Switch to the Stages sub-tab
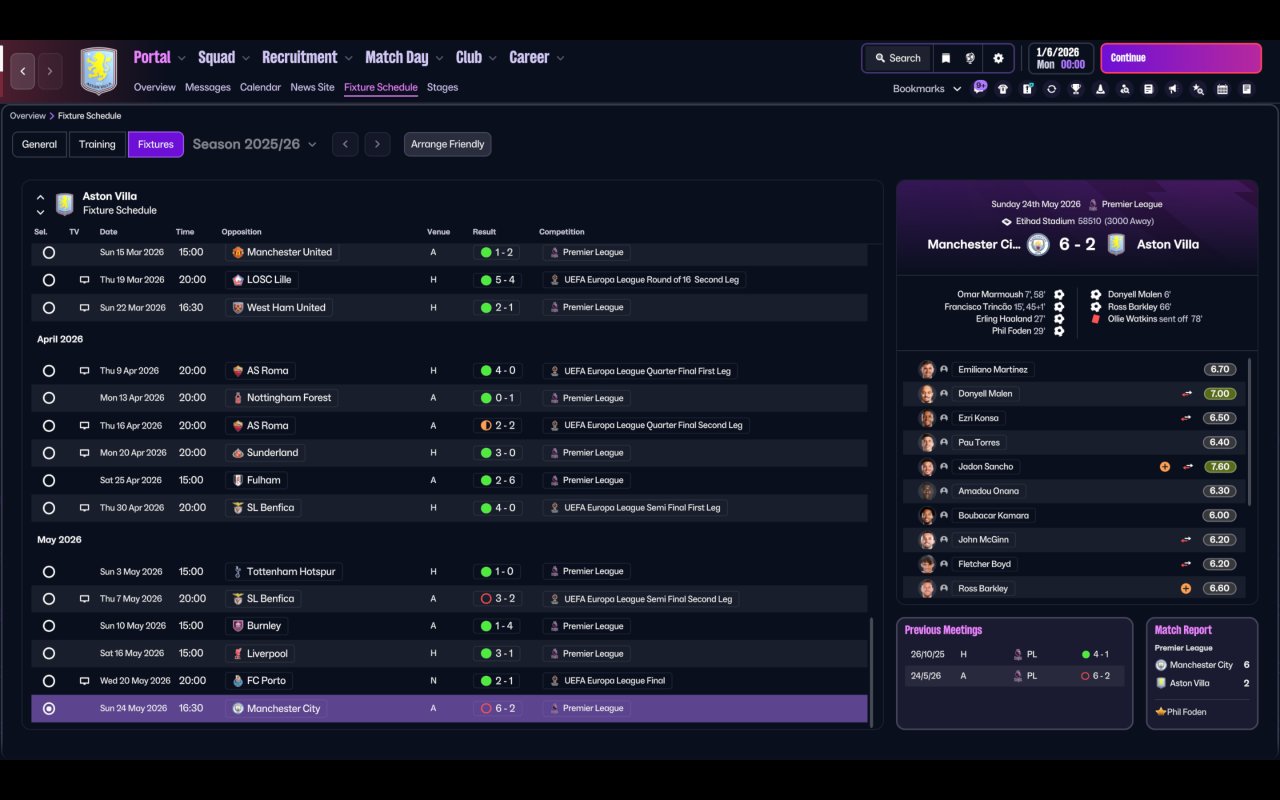Screen dimensions: 1280x800 point(442,87)
